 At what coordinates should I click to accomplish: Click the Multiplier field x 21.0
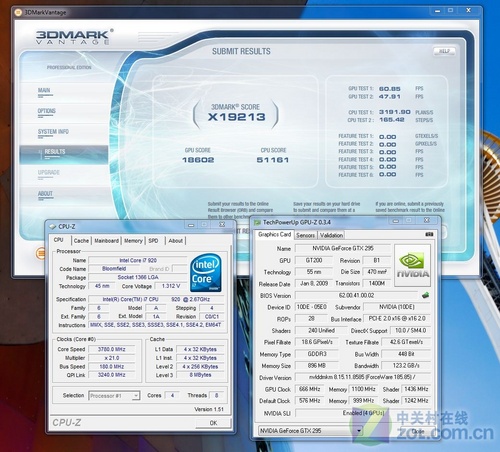click(x=112, y=358)
